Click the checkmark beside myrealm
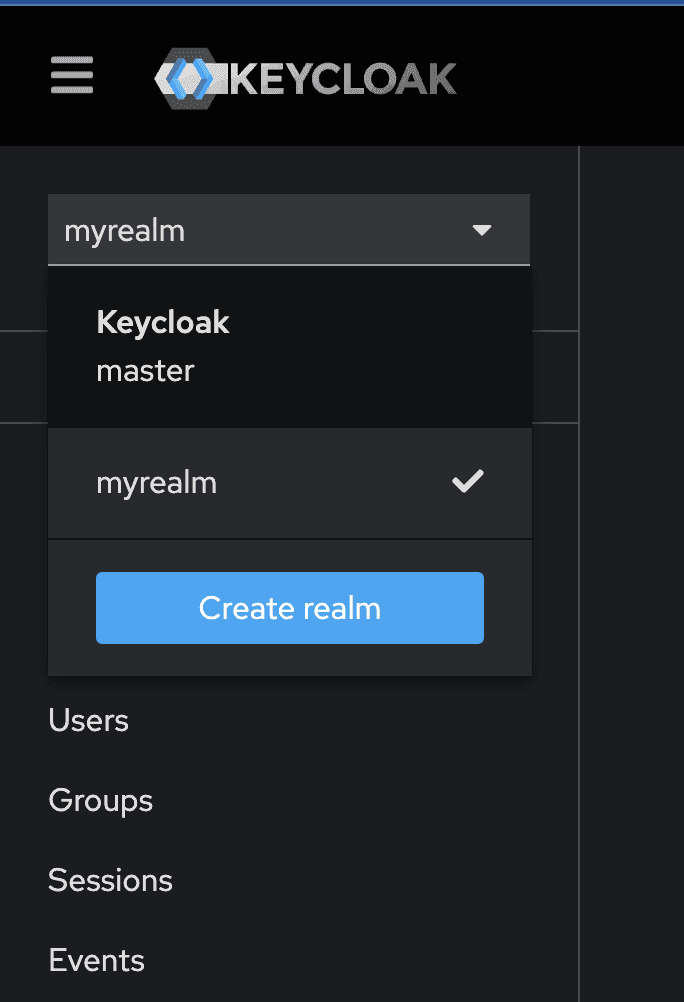The width and height of the screenshot is (684, 1002). tap(467, 483)
